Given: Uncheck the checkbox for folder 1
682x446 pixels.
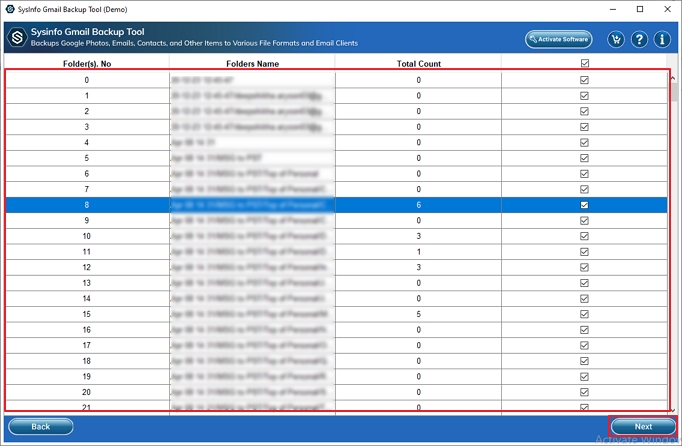Looking at the screenshot, I should (x=584, y=96).
